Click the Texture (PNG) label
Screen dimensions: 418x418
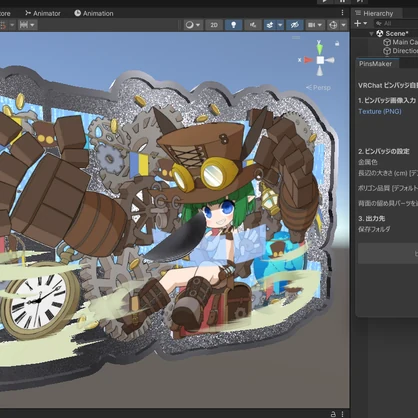click(380, 111)
